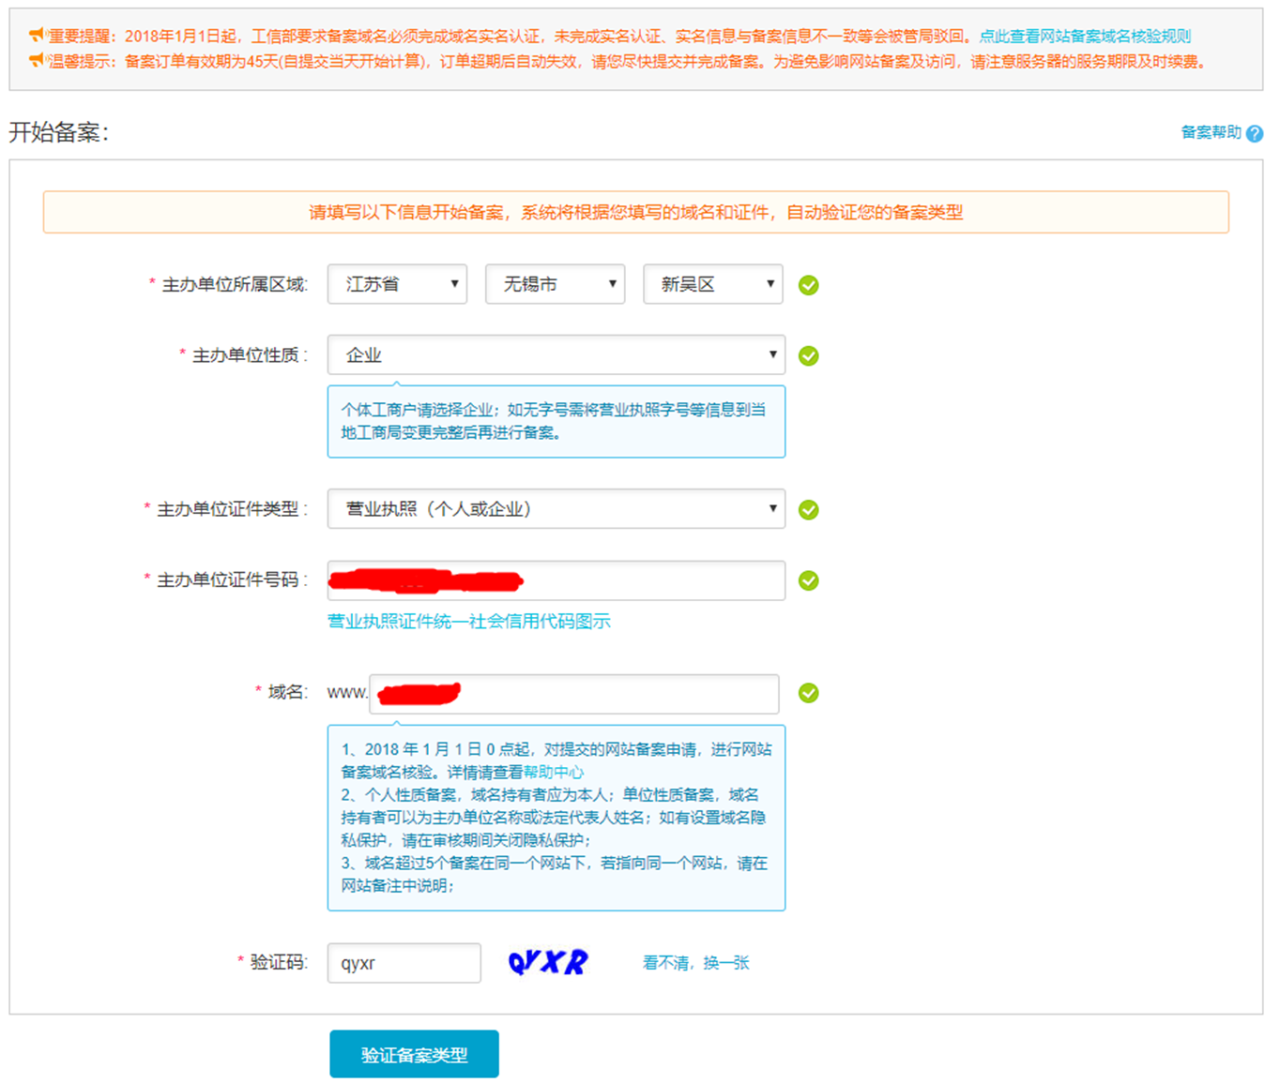Click 看不清，换一张 to refresh the captcha
Viewport: 1280px width, 1083px height.
(695, 963)
